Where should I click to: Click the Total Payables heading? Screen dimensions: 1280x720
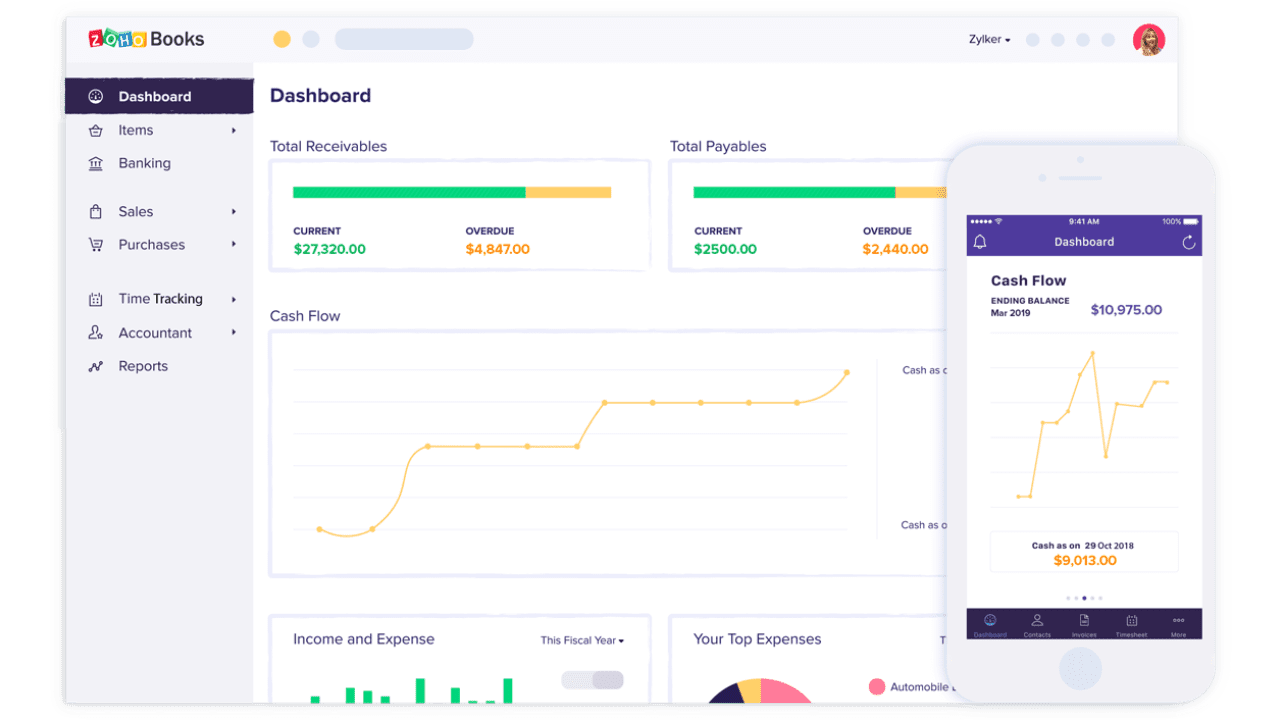[718, 146]
